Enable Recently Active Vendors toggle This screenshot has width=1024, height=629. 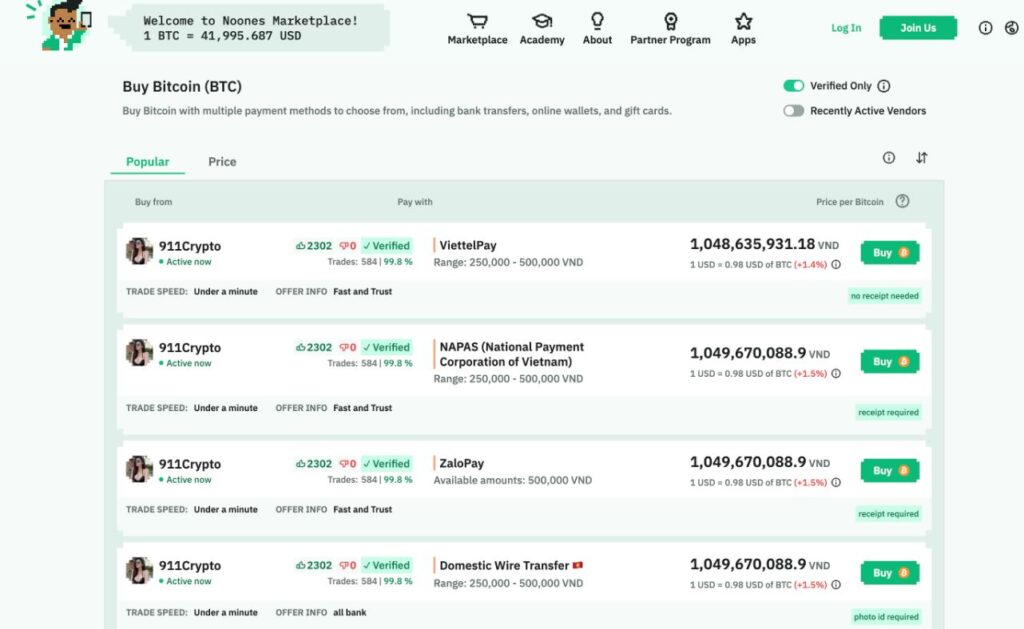coord(793,111)
